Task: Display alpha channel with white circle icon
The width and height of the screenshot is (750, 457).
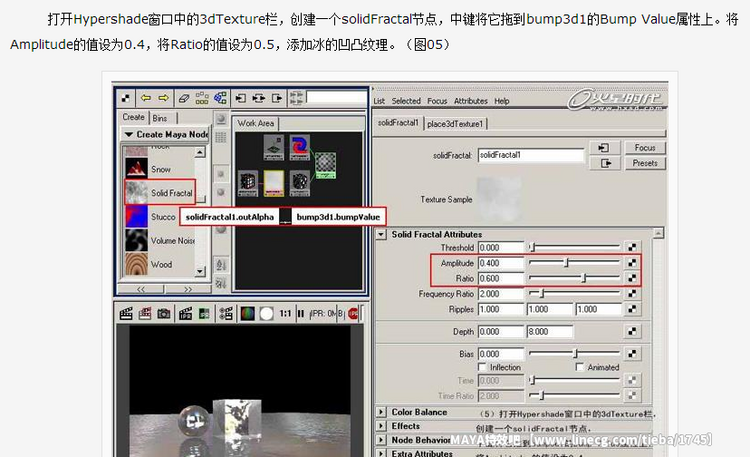Action: coord(266,314)
